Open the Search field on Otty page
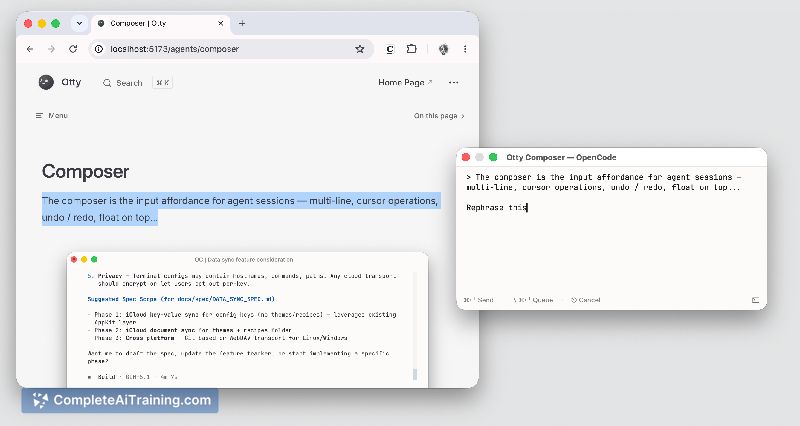Screen dimensions: 800x426 click(137, 83)
